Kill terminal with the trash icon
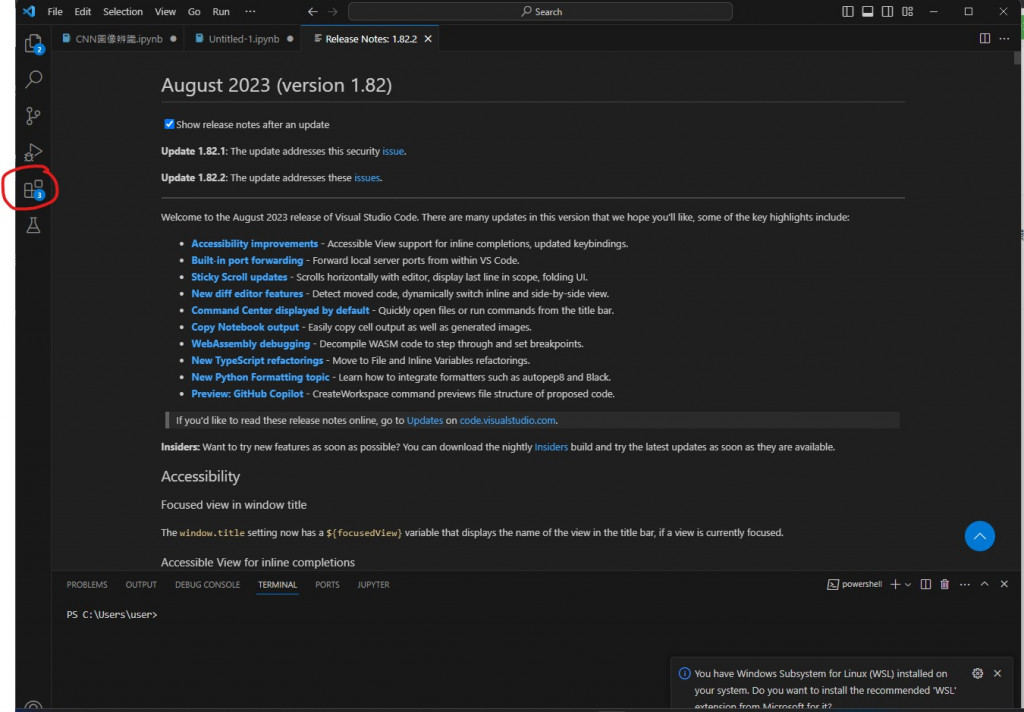This screenshot has width=1024, height=712. [944, 585]
